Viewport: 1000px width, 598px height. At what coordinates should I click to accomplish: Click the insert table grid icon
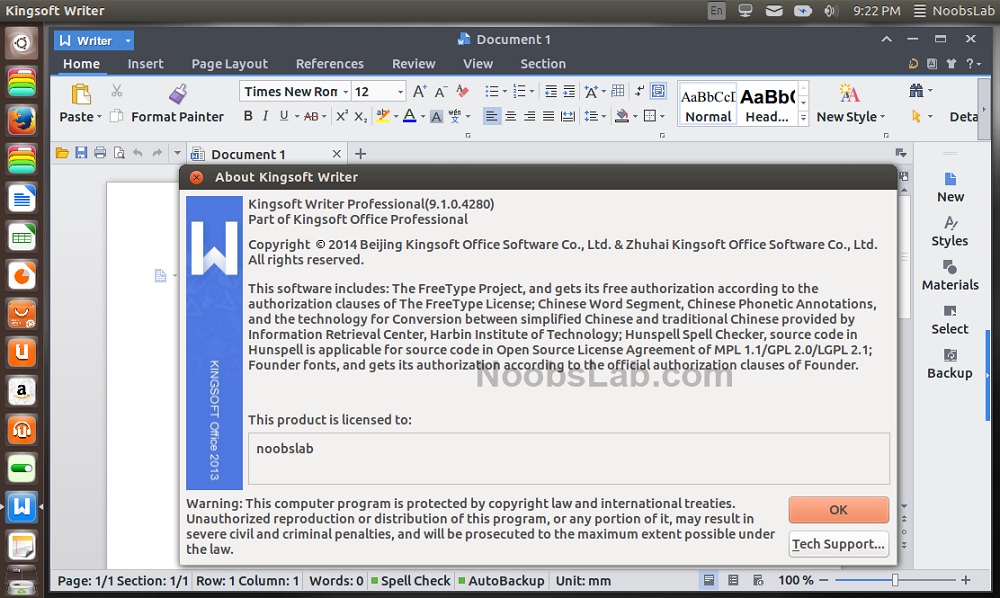pyautogui.click(x=617, y=91)
